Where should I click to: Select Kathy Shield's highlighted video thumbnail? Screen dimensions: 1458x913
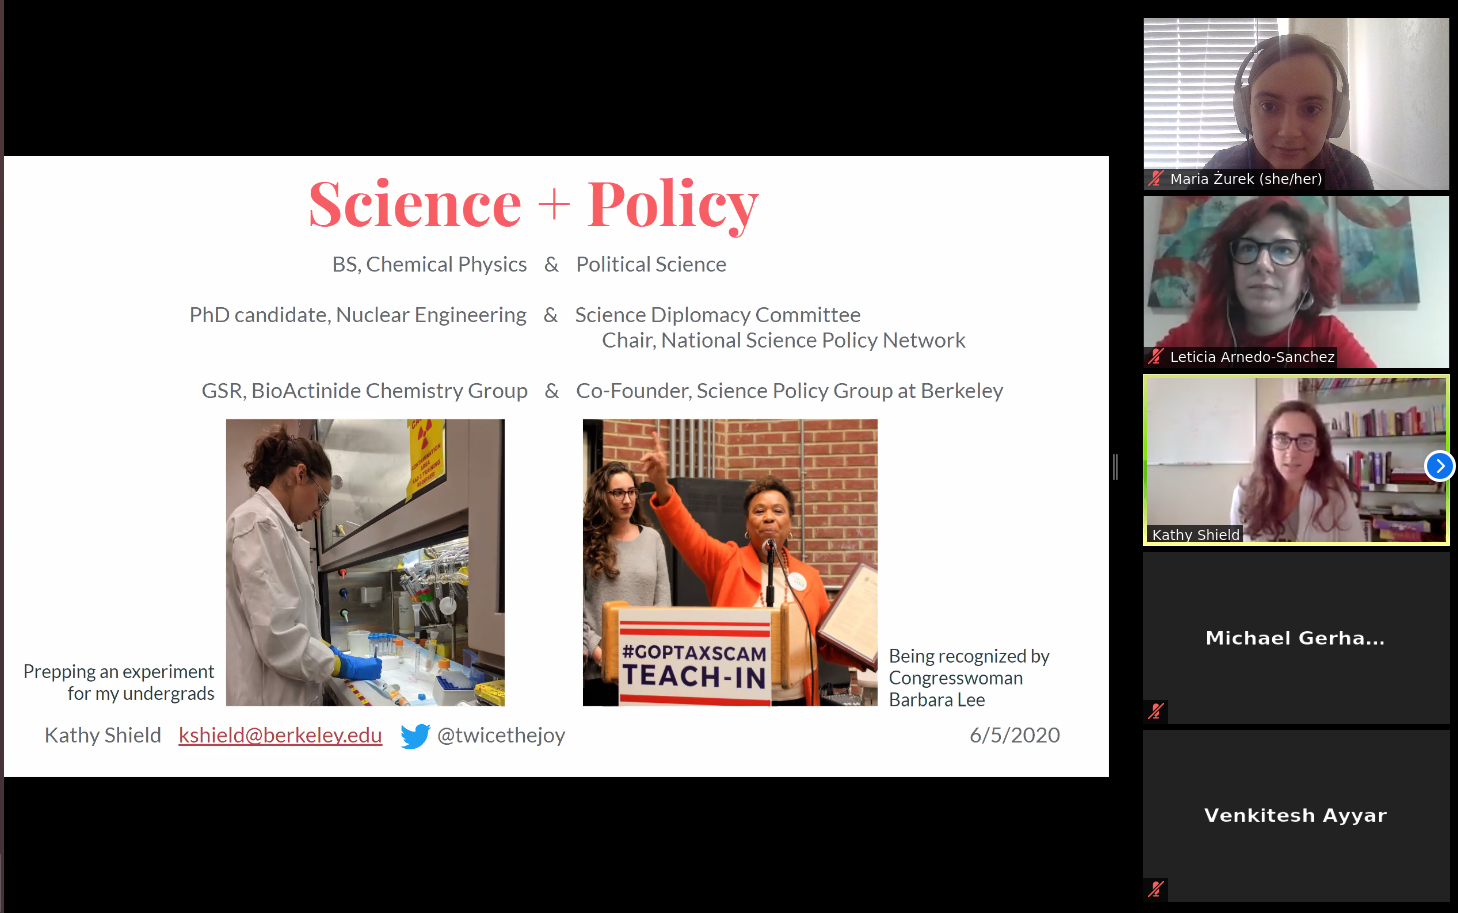pos(1295,460)
